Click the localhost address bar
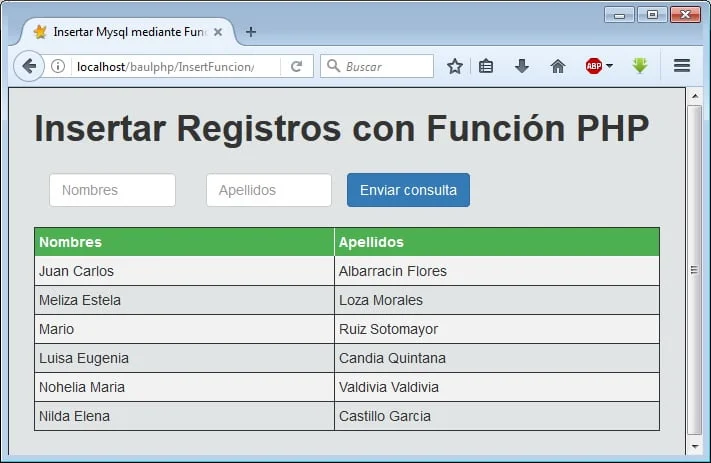The width and height of the screenshot is (711, 463). pyautogui.click(x=176, y=67)
